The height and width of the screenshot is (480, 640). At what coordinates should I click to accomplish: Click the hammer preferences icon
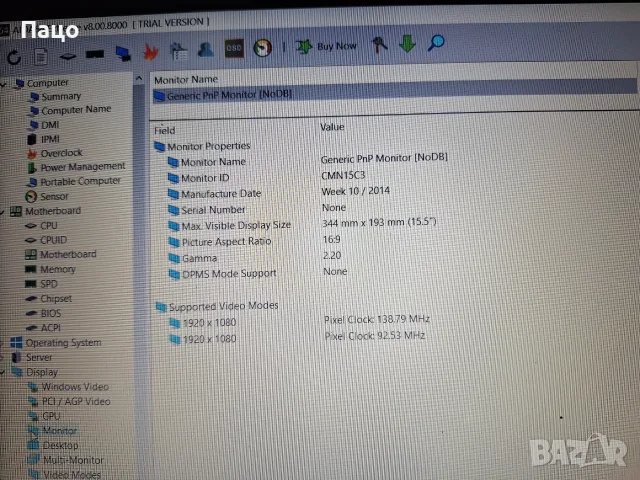(x=380, y=45)
